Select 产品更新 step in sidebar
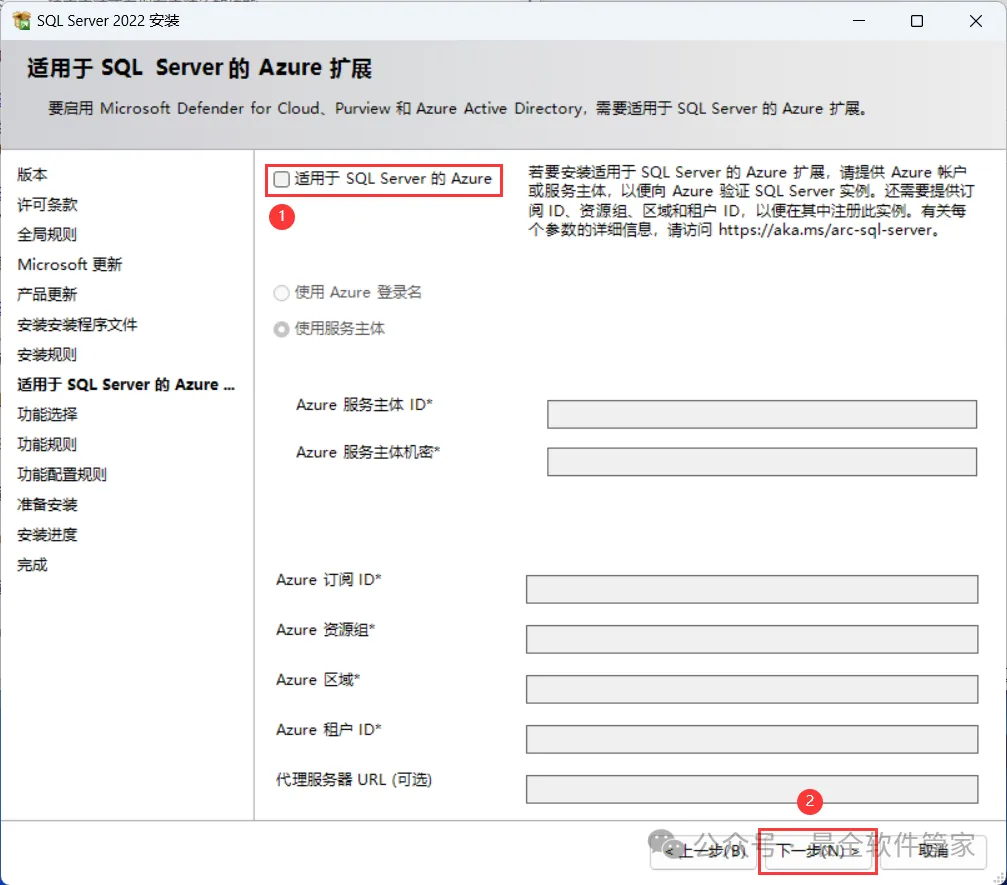This screenshot has width=1007, height=885. pos(47,294)
